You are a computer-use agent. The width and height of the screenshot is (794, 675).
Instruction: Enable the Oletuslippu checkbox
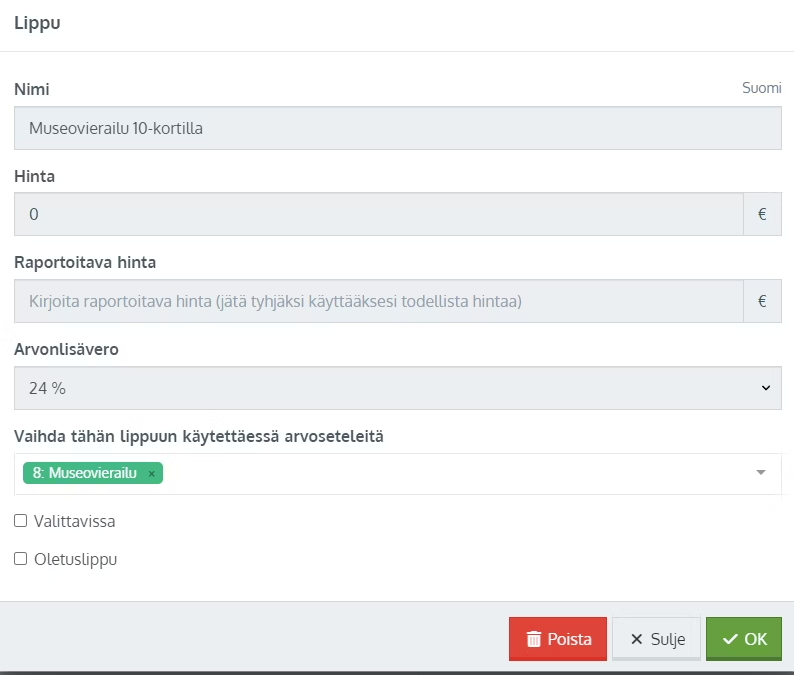[x=20, y=559]
